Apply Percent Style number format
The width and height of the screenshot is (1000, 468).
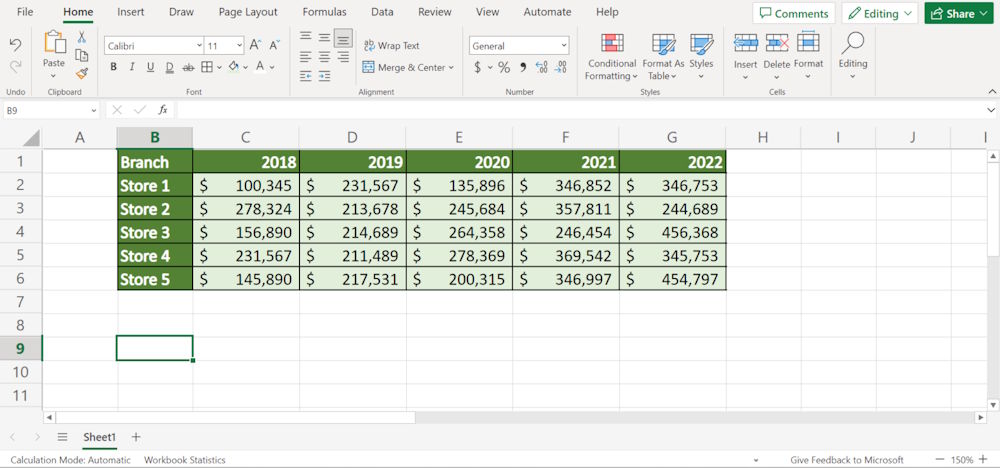[x=504, y=67]
